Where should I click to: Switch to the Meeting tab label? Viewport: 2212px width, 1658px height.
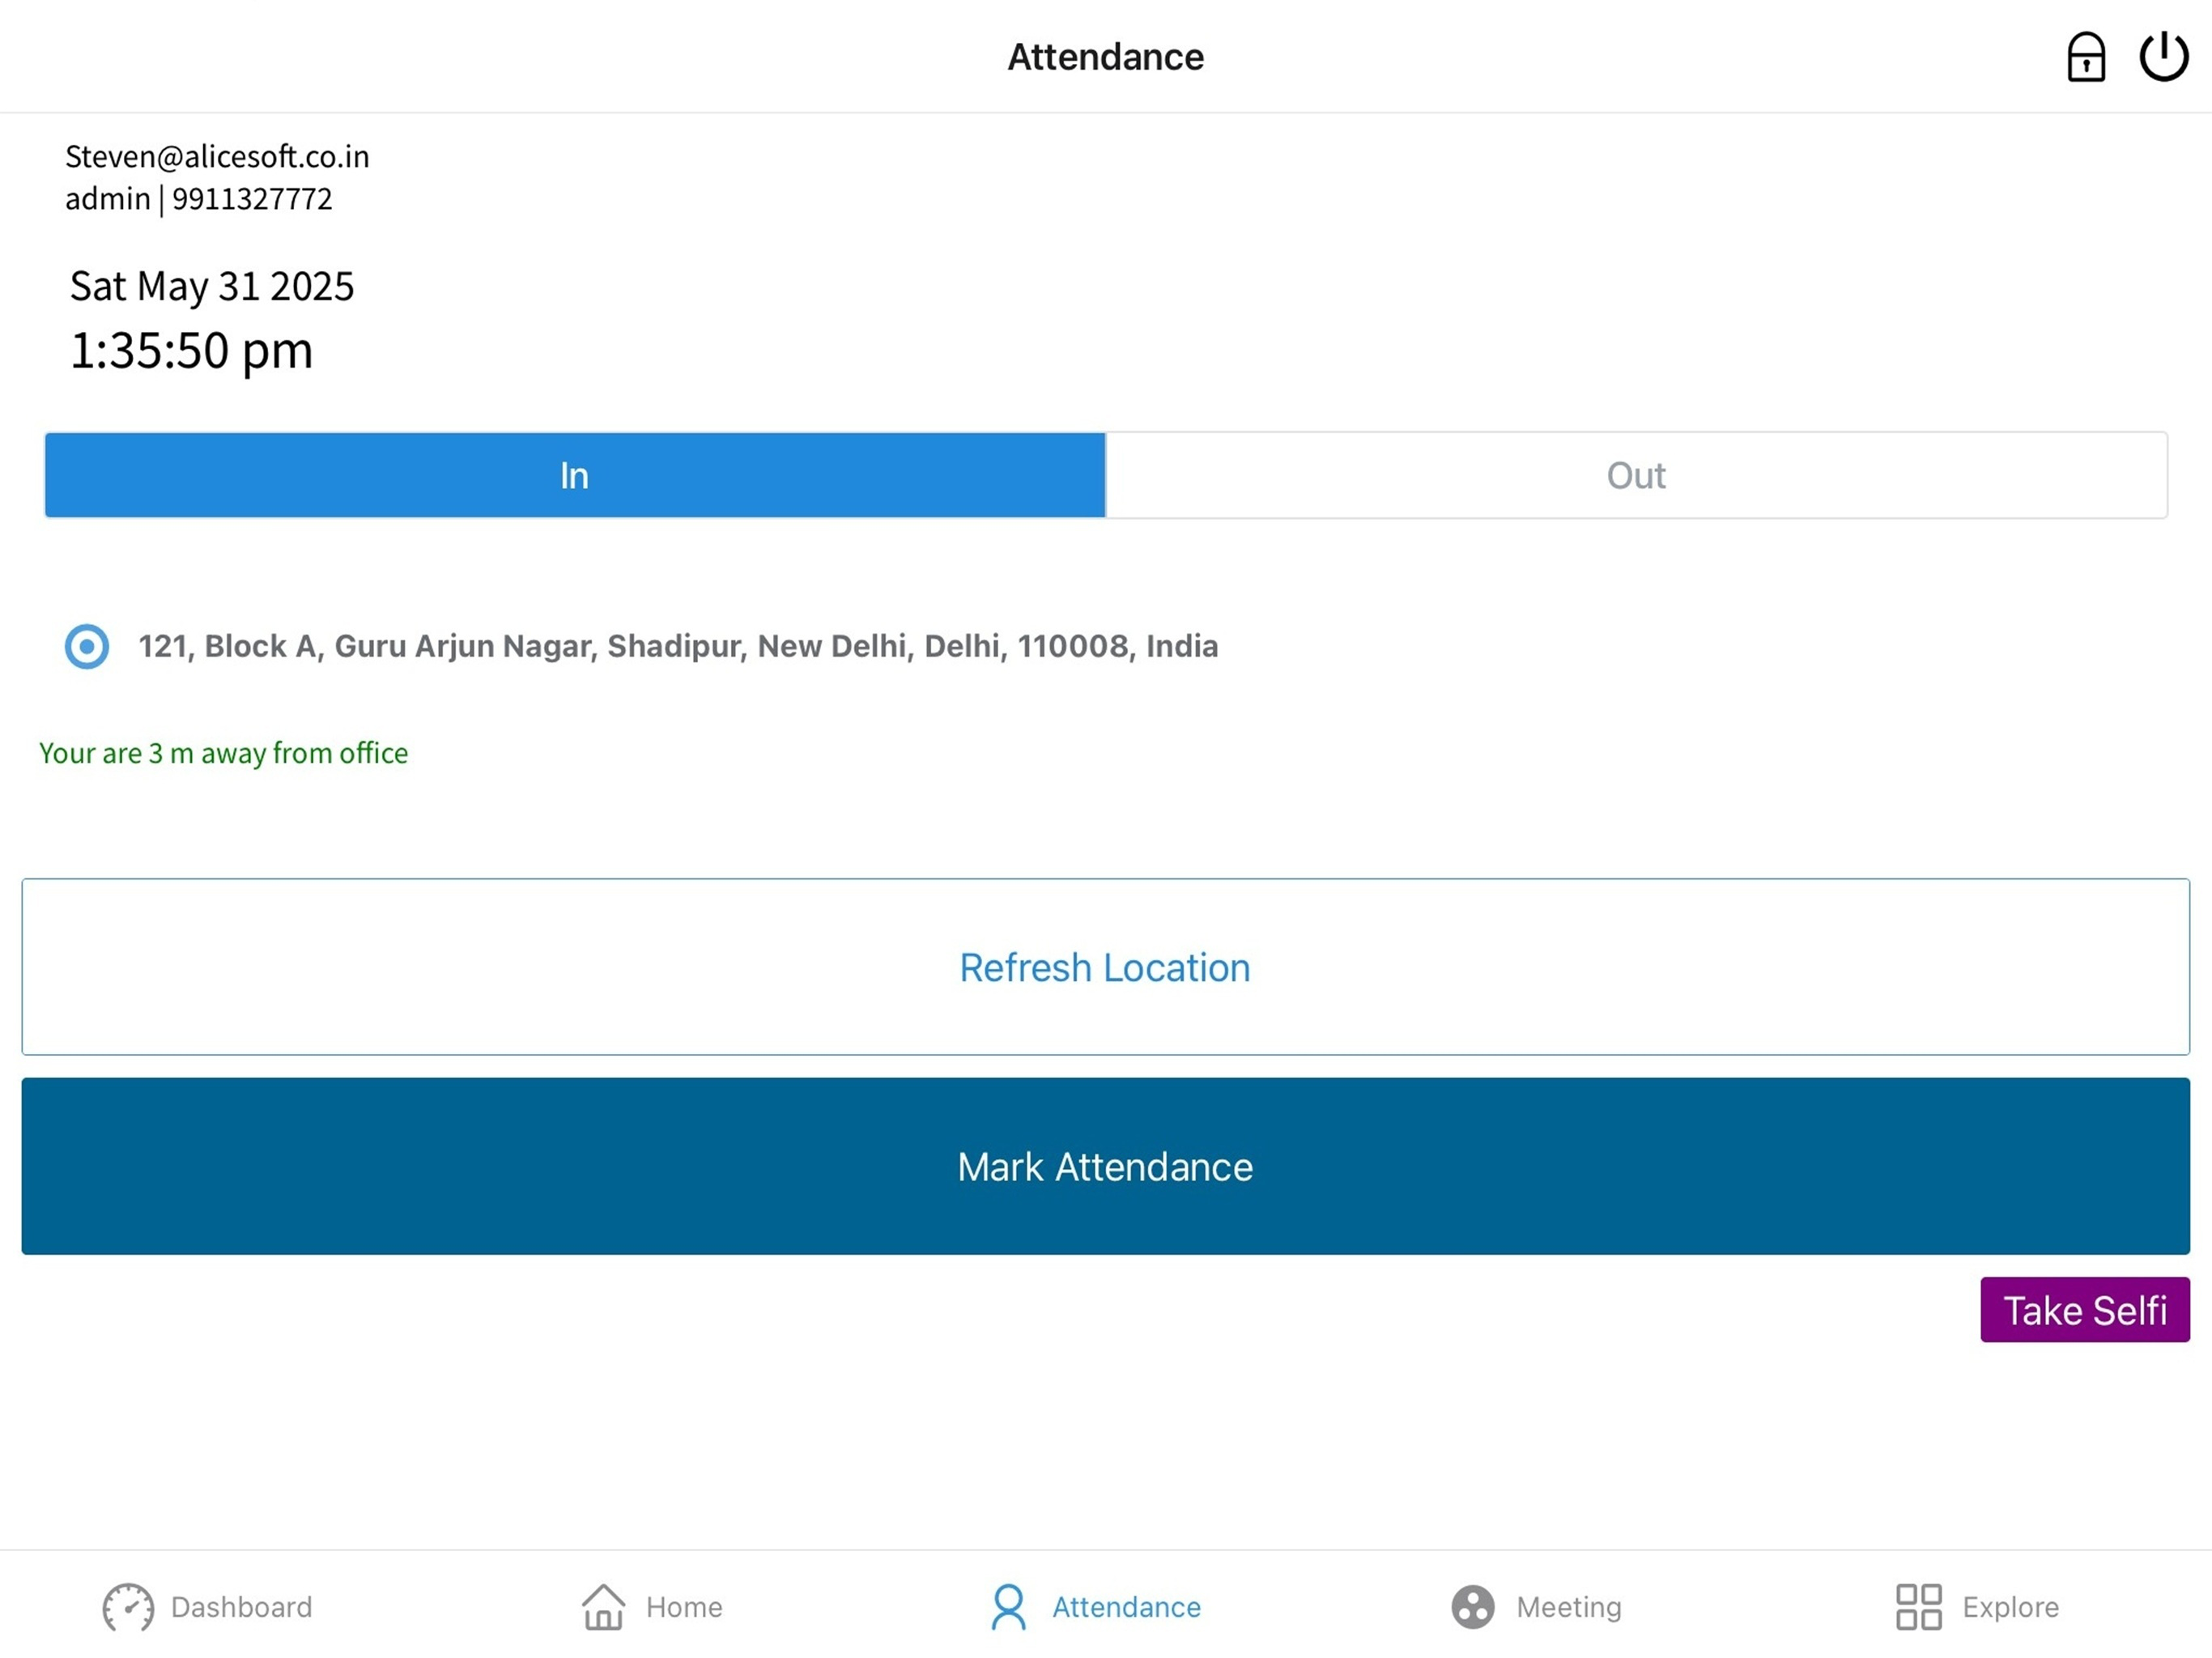pyautogui.click(x=1569, y=1607)
